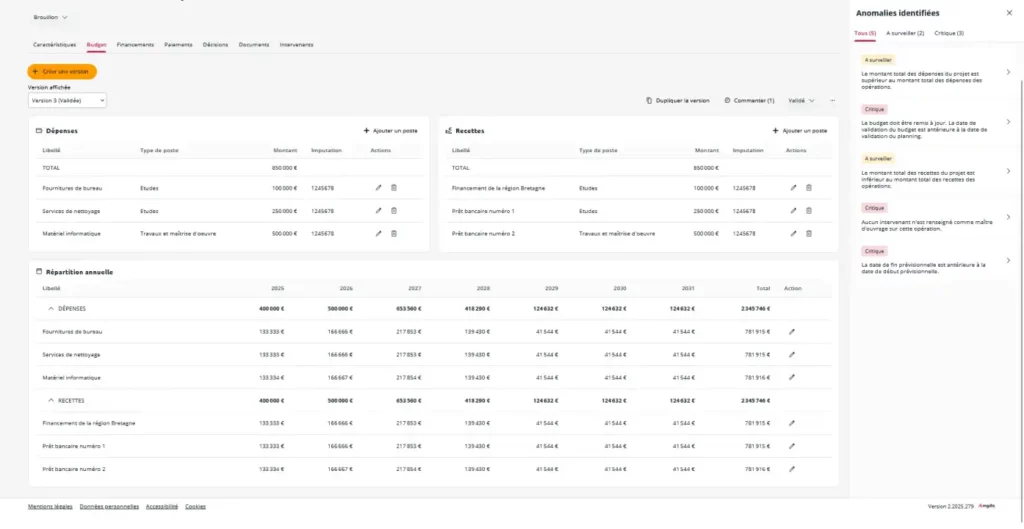Filter anomalies by A surveiller (2)
The width and height of the screenshot is (1024, 529).
click(905, 33)
